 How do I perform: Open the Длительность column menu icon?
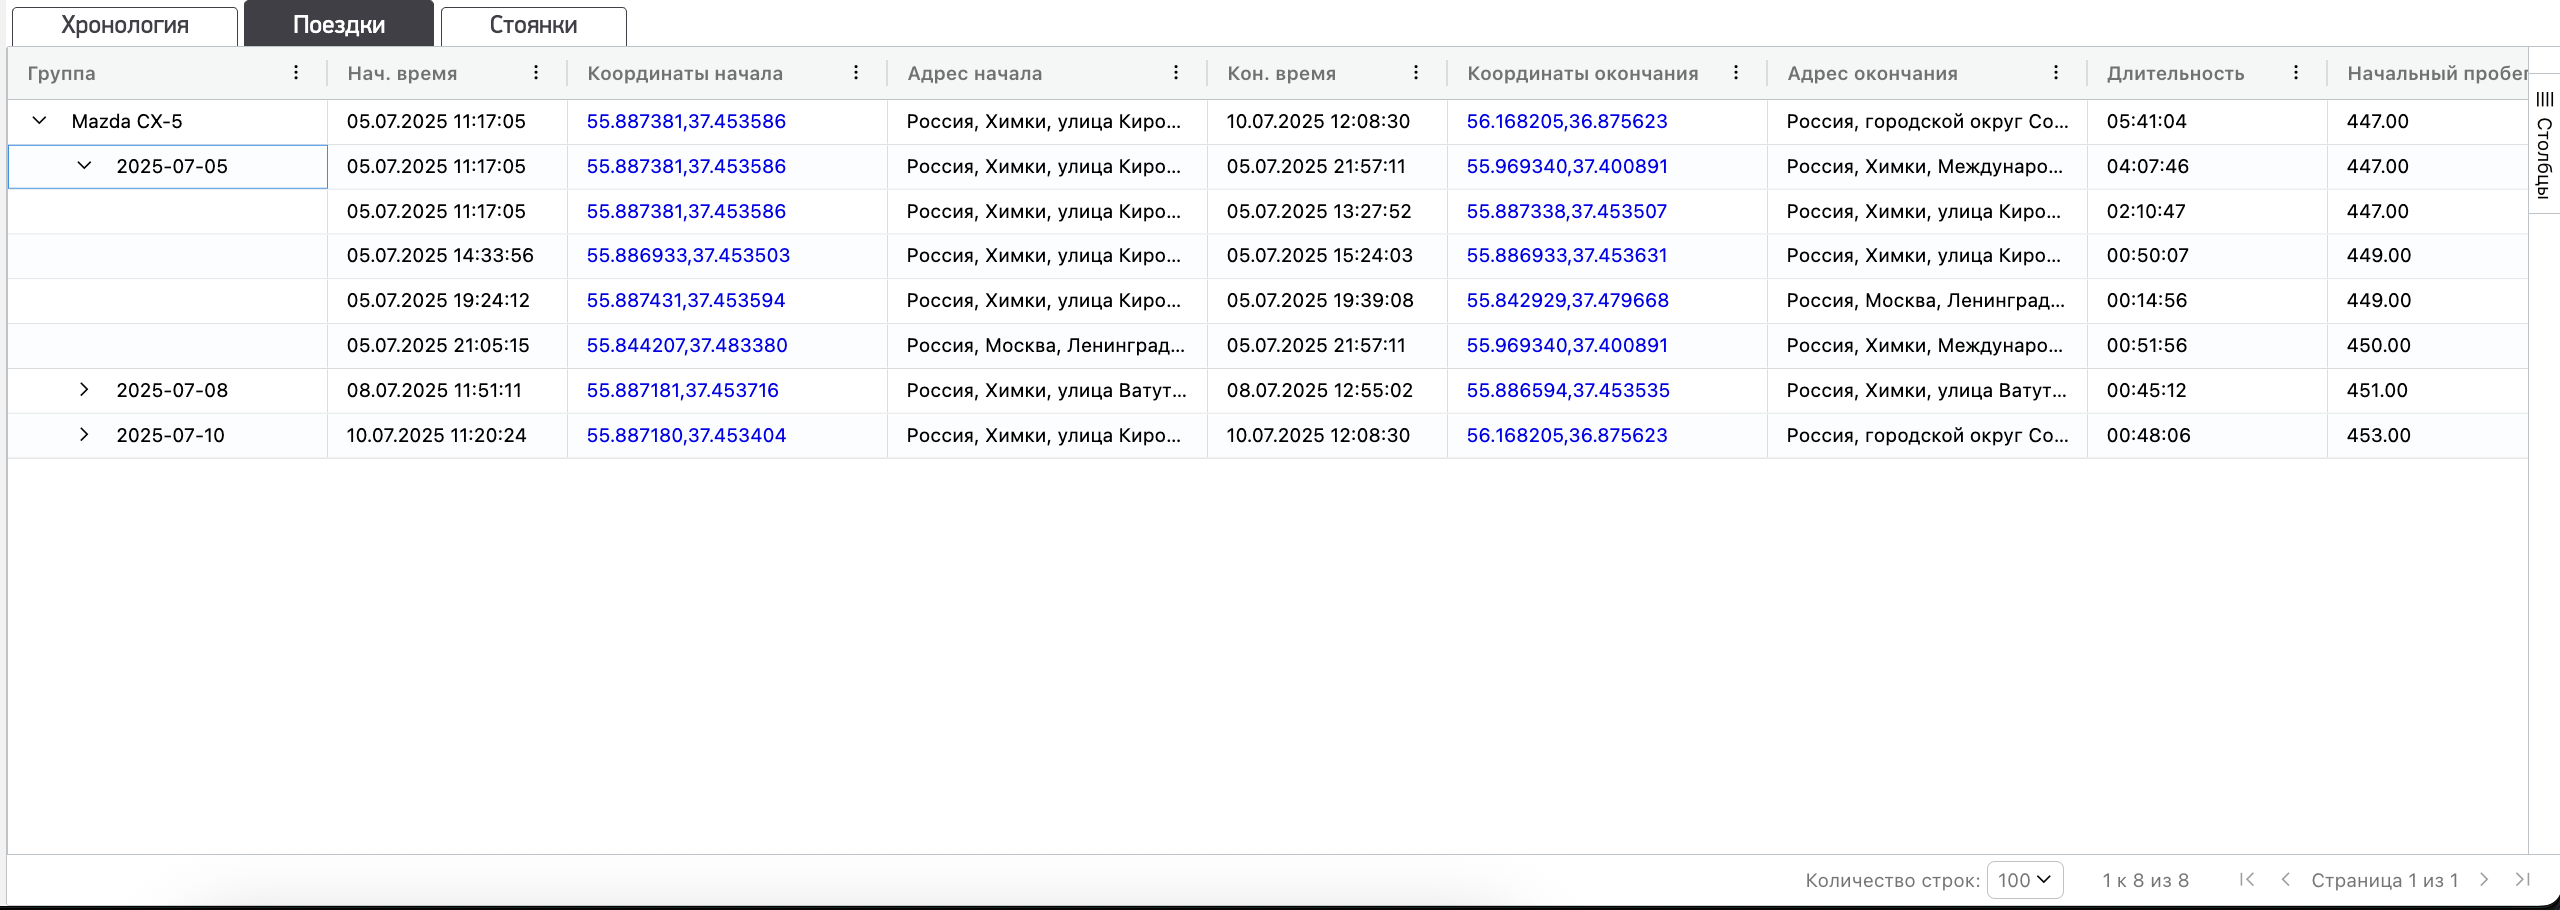[2296, 73]
